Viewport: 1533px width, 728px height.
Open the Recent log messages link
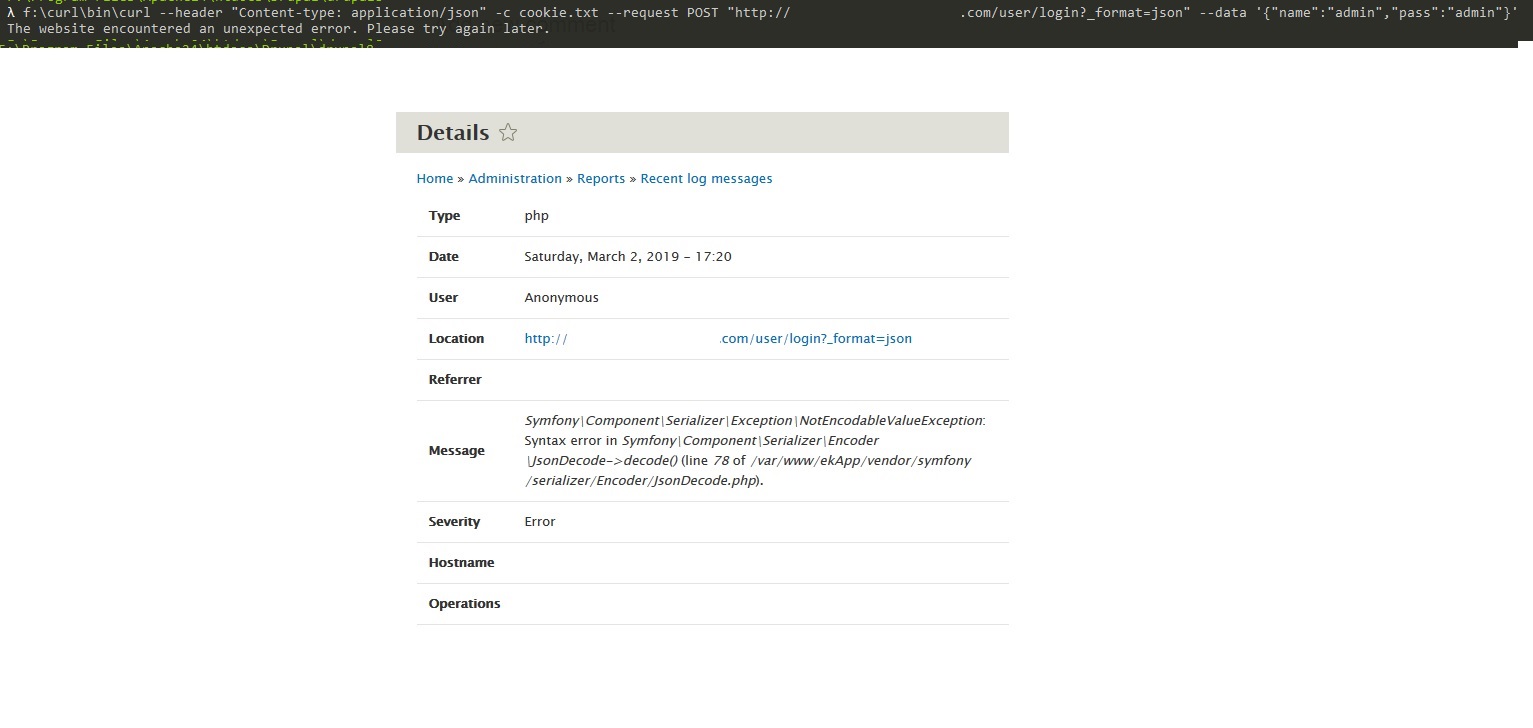[706, 179]
